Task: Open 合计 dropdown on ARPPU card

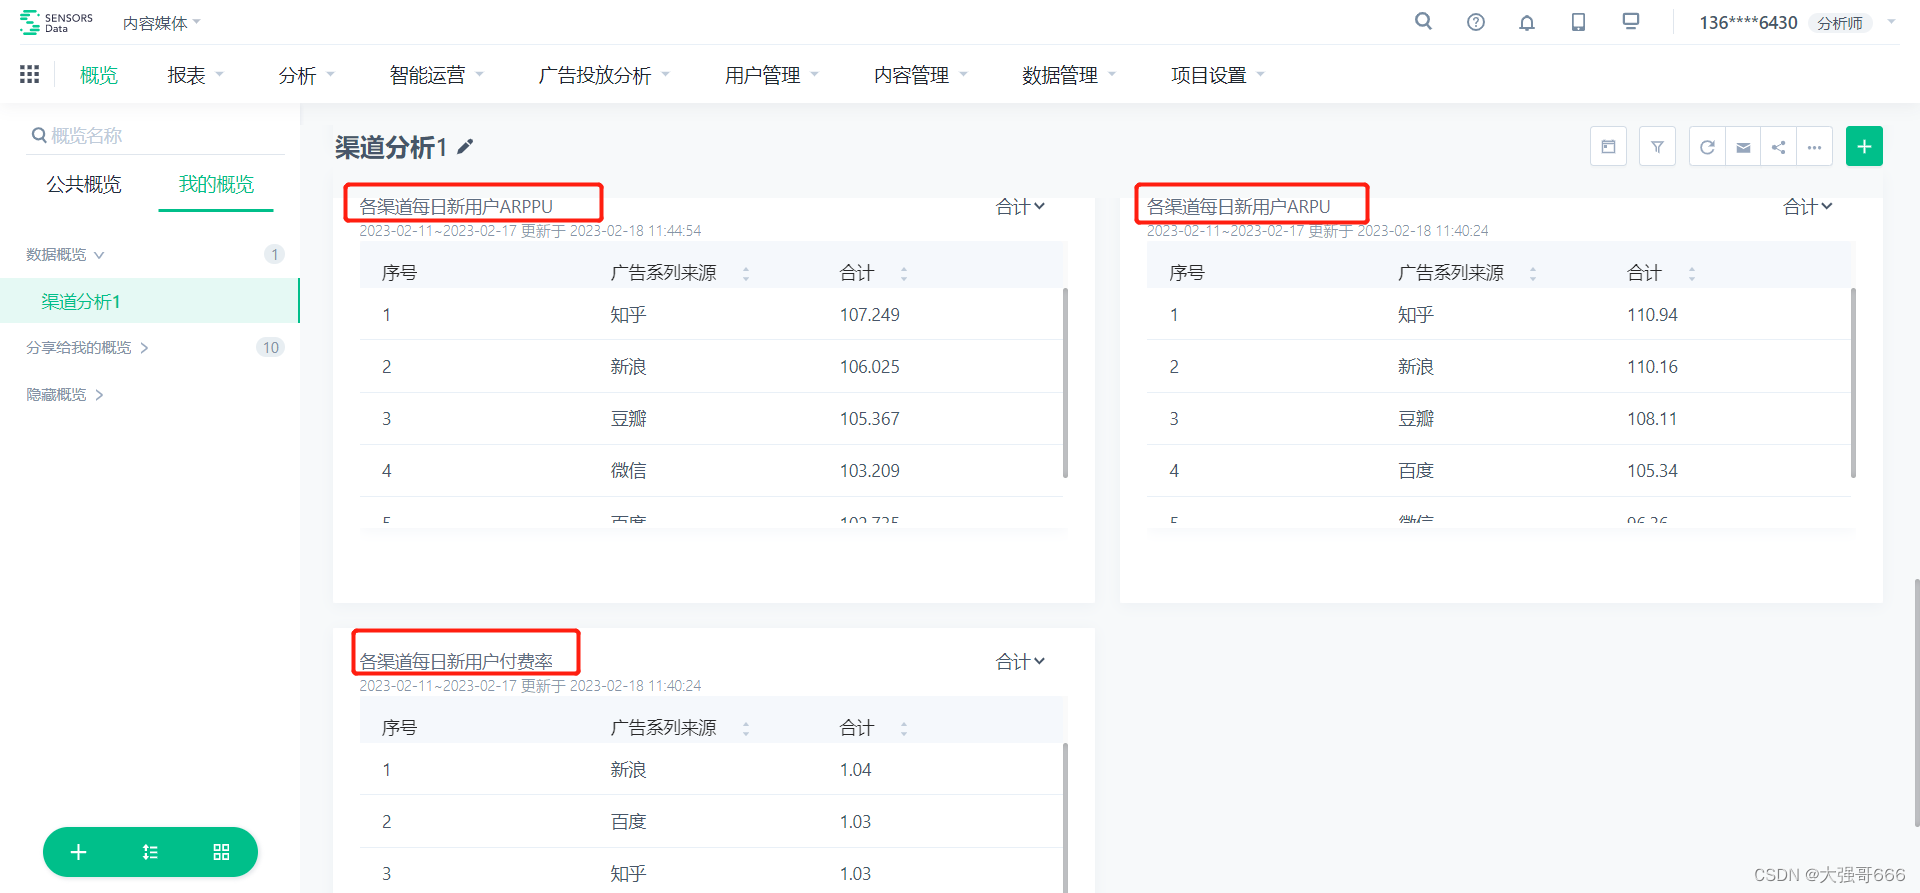Action: pos(1020,206)
